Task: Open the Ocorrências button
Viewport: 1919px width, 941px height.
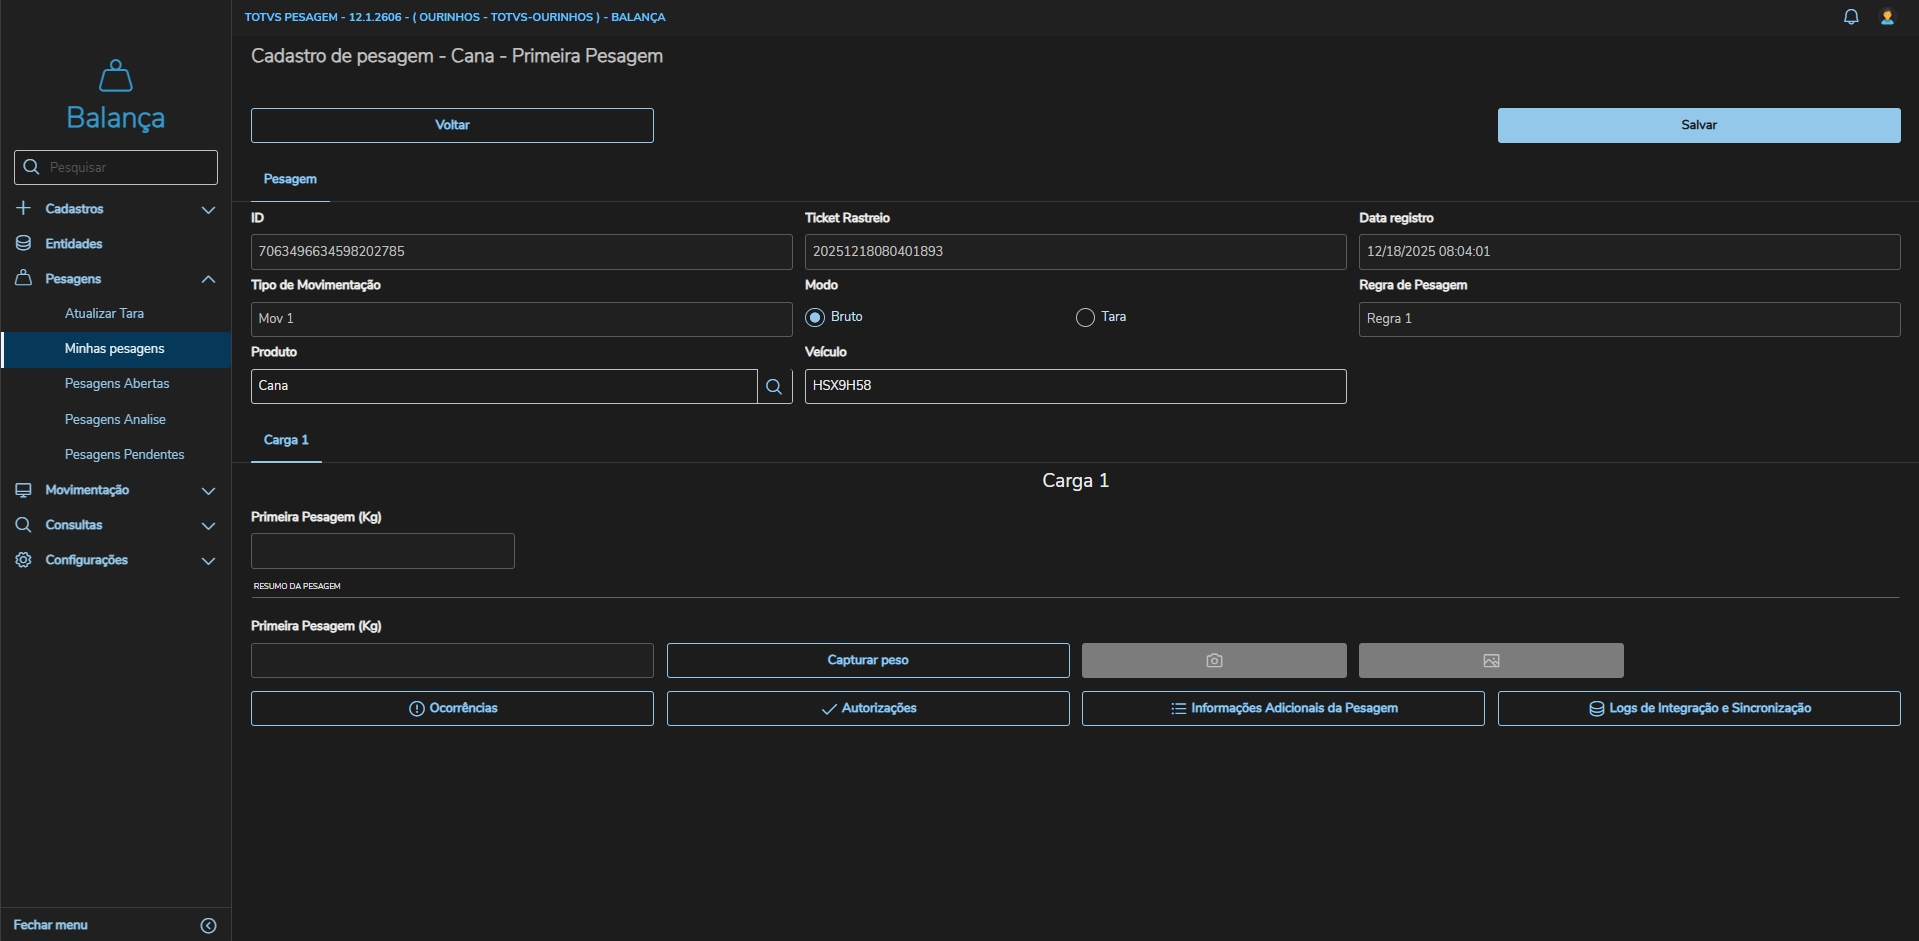Action: (452, 708)
